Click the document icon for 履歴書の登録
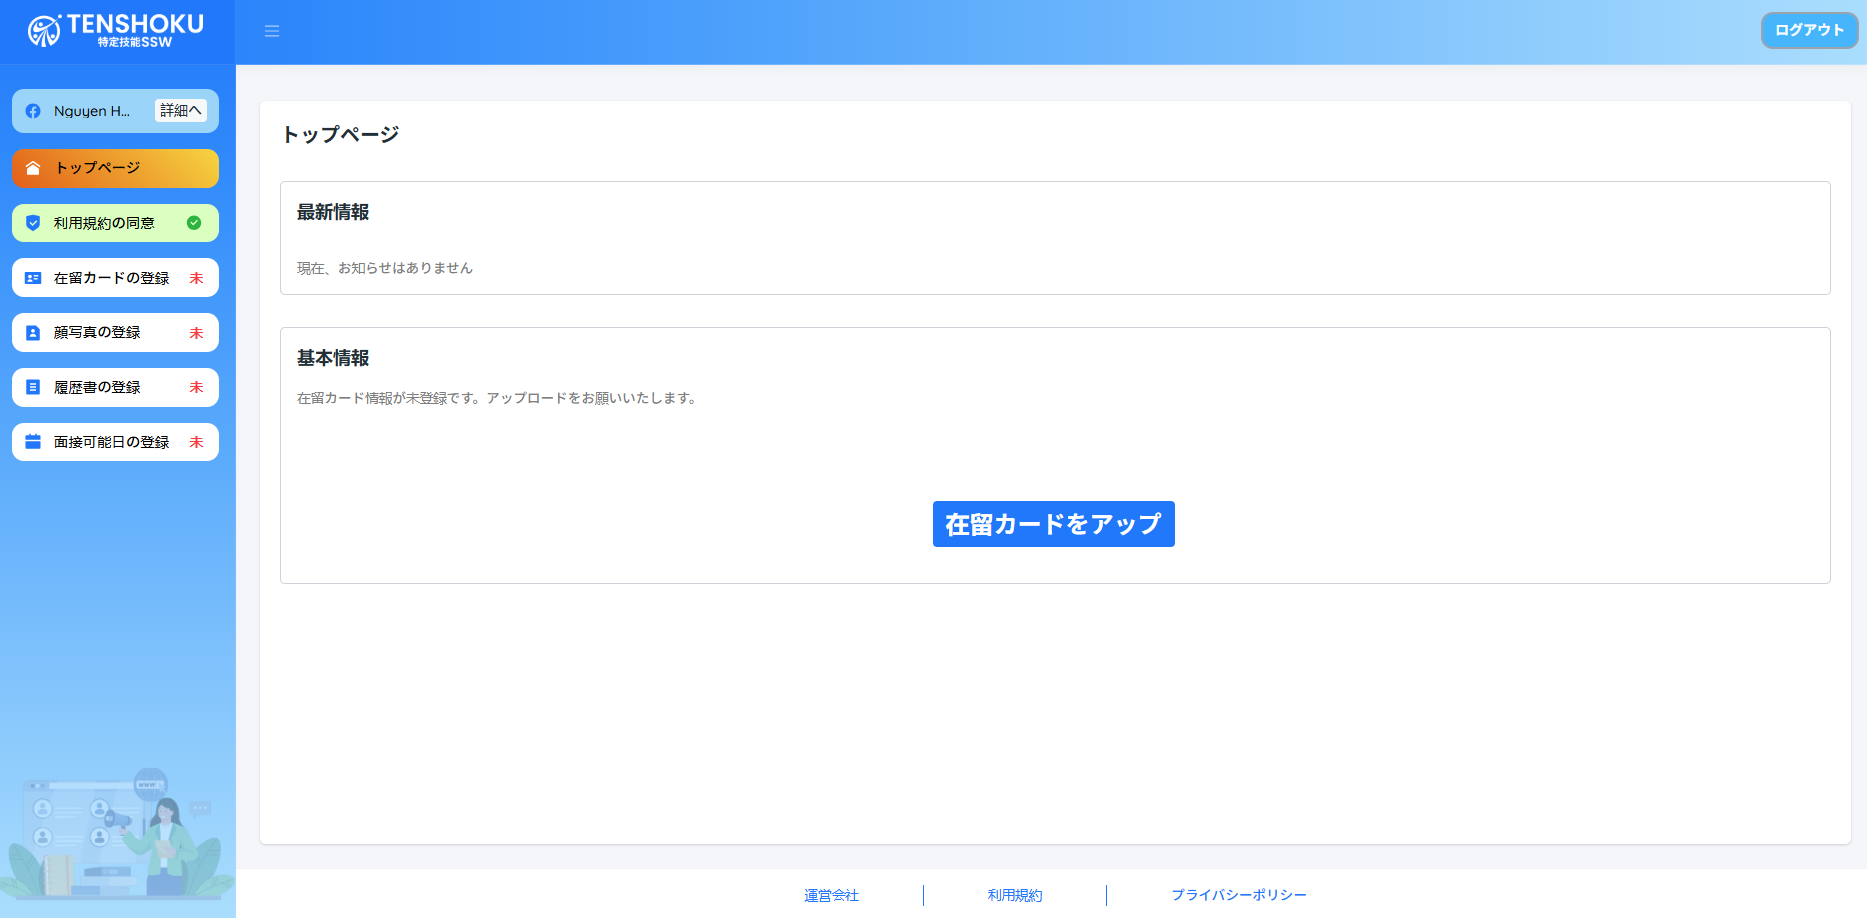 [33, 387]
